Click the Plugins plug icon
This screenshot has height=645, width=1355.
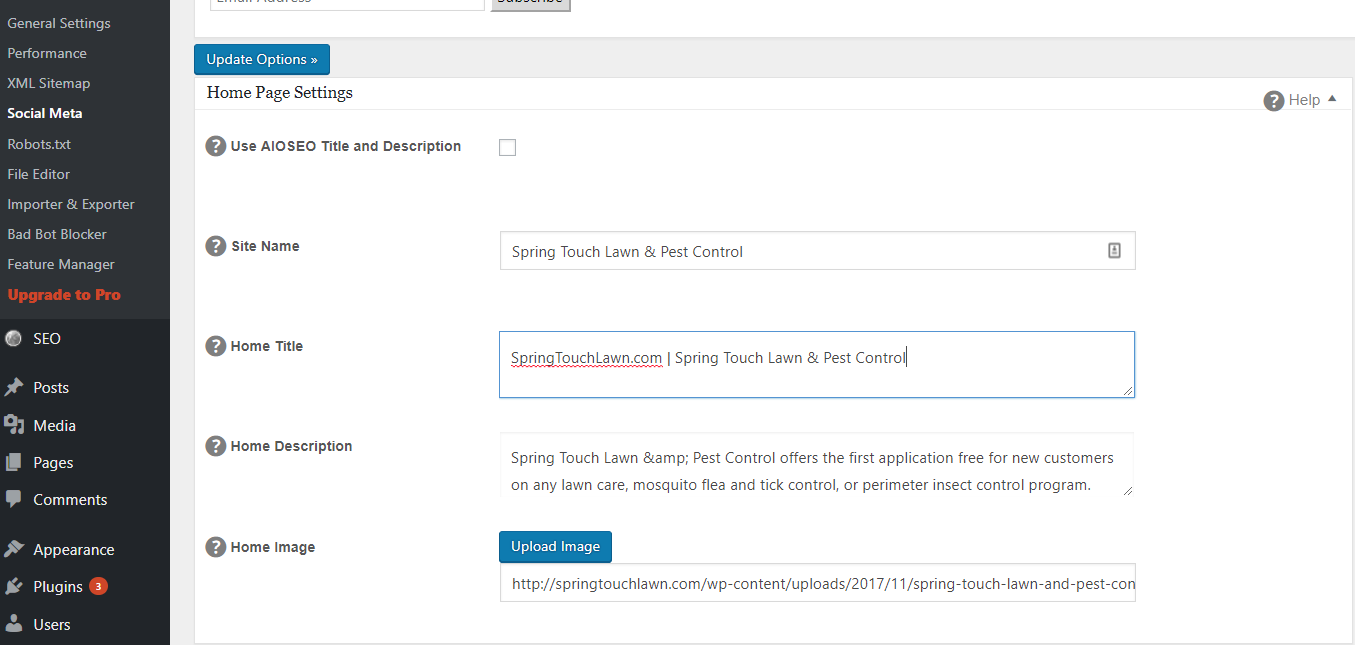pos(14,587)
